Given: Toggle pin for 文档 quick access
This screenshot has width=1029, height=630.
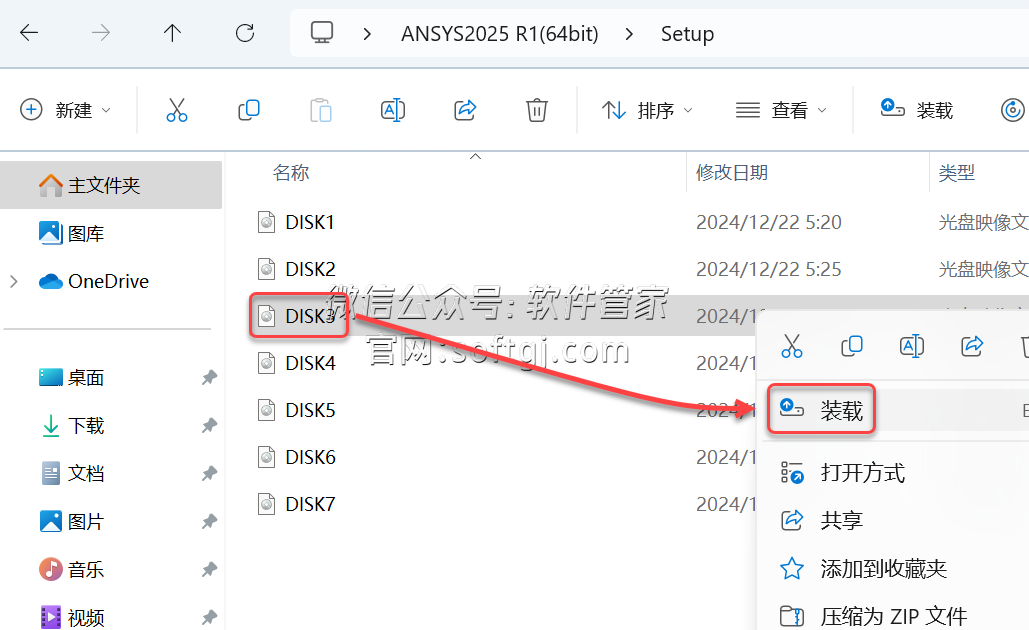Looking at the screenshot, I should [209, 473].
